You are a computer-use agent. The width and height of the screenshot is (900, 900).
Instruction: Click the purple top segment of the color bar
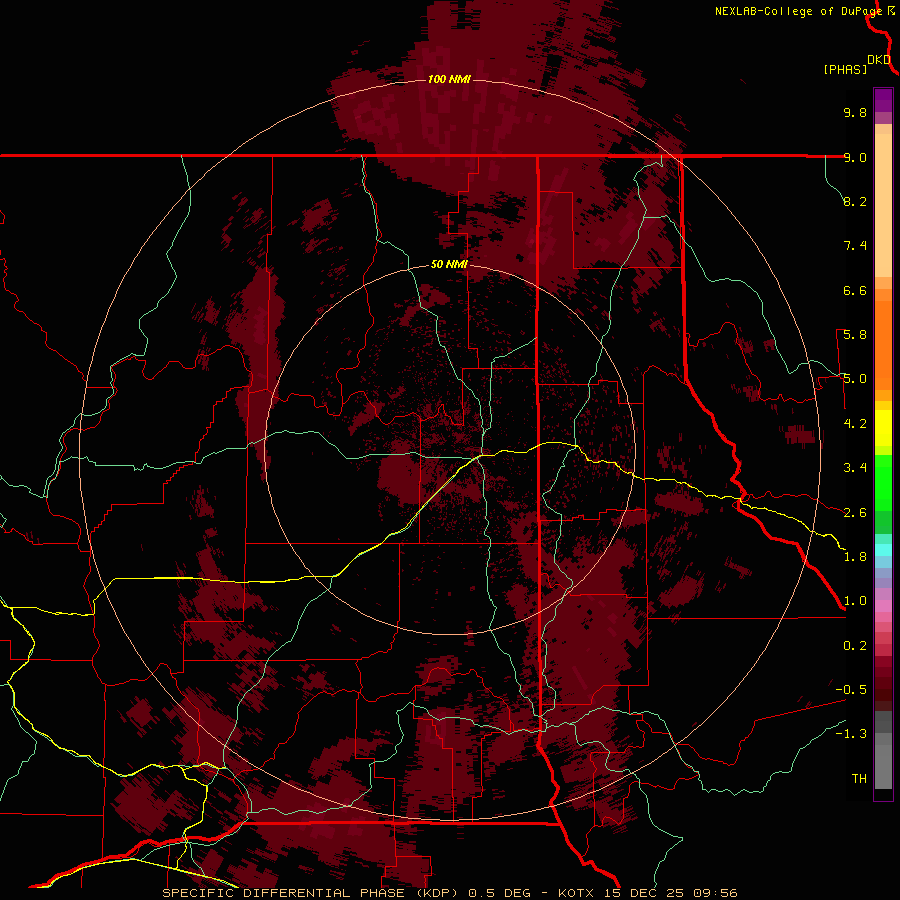[883, 100]
